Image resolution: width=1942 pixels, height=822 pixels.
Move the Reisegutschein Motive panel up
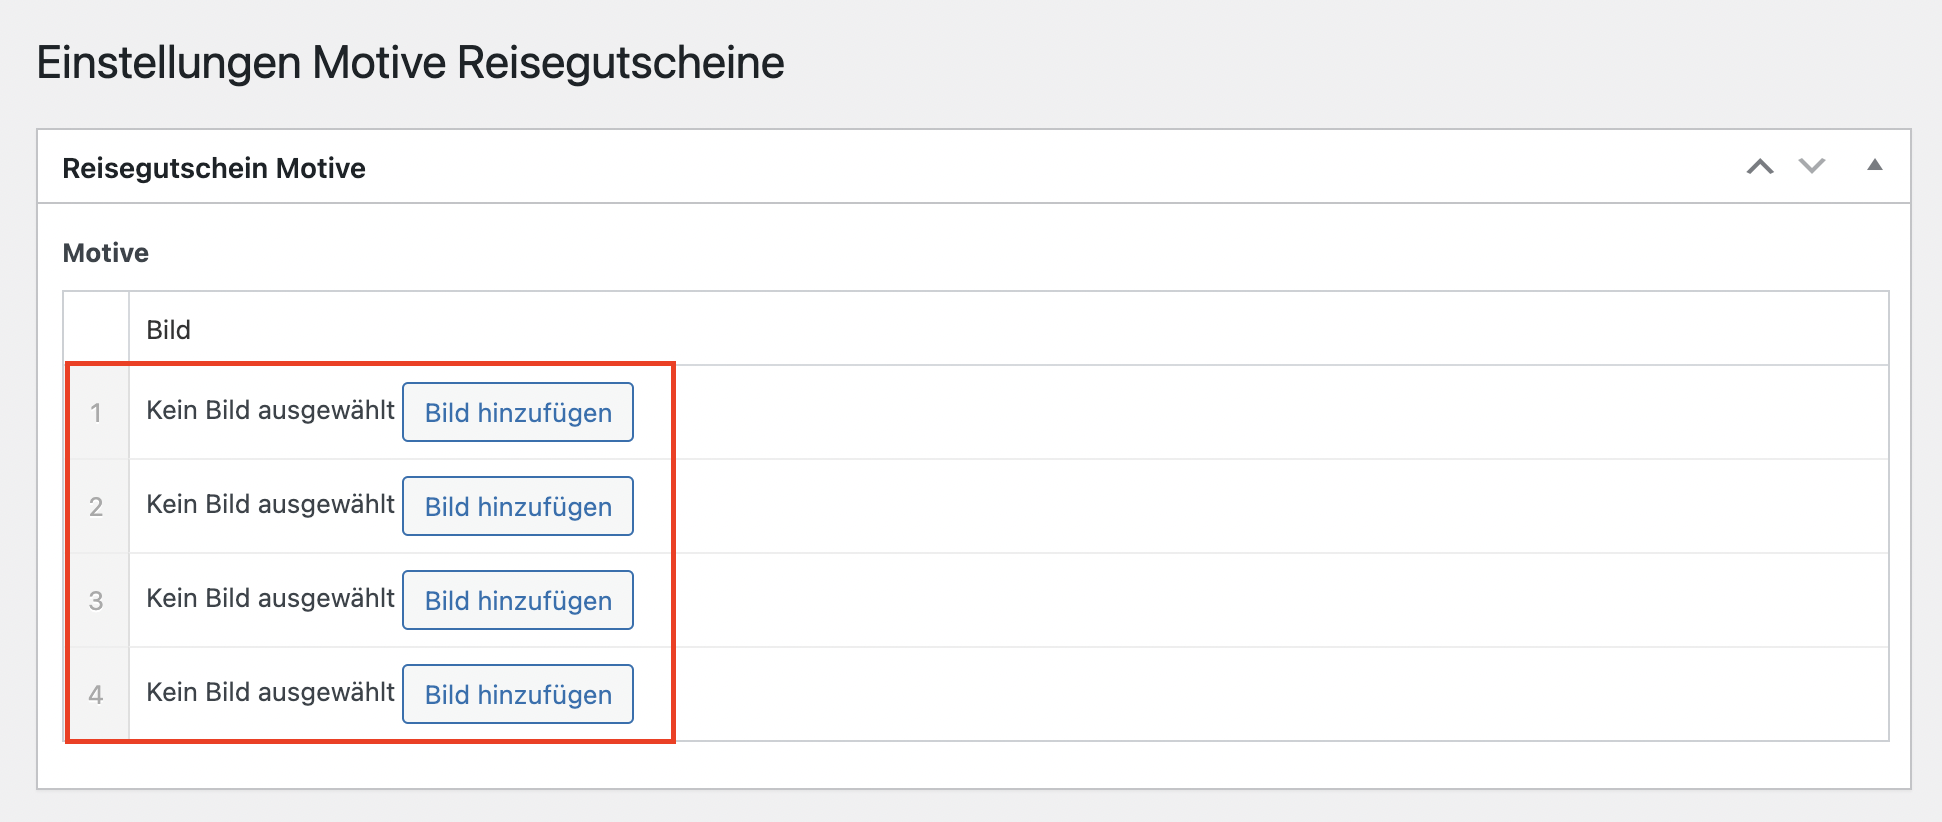pos(1760,167)
